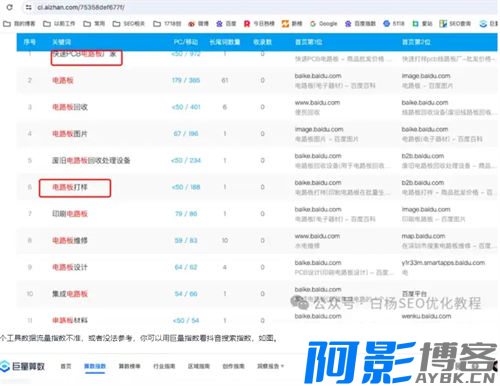Click the browser reload icon
The width and height of the screenshot is (500, 386).
[x=10, y=7]
